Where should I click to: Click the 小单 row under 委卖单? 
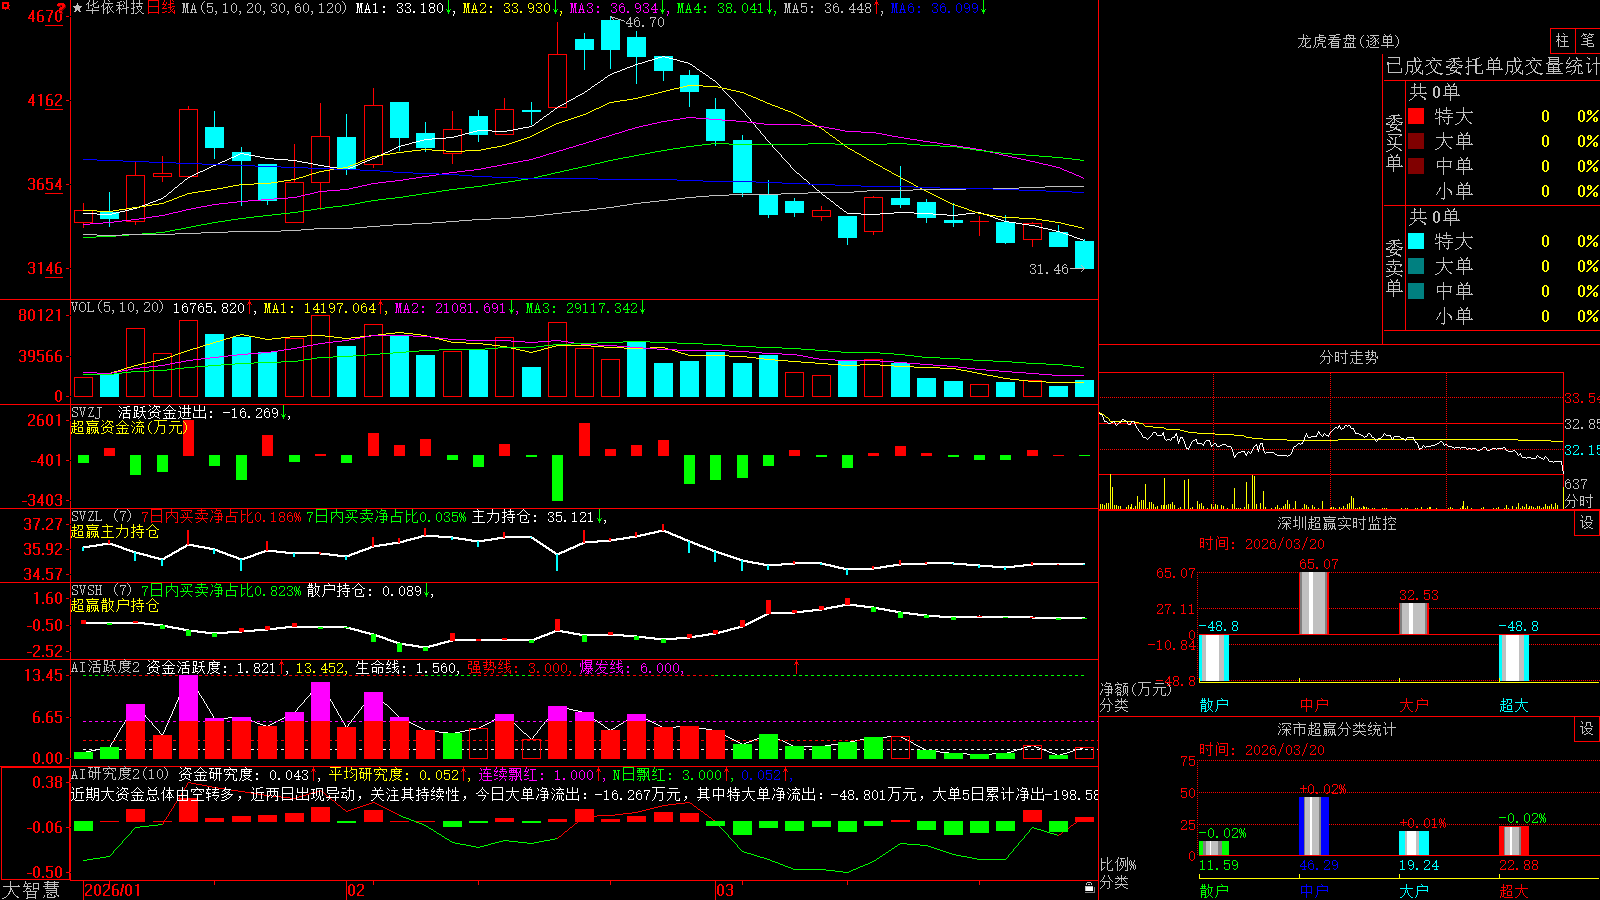click(x=1503, y=316)
